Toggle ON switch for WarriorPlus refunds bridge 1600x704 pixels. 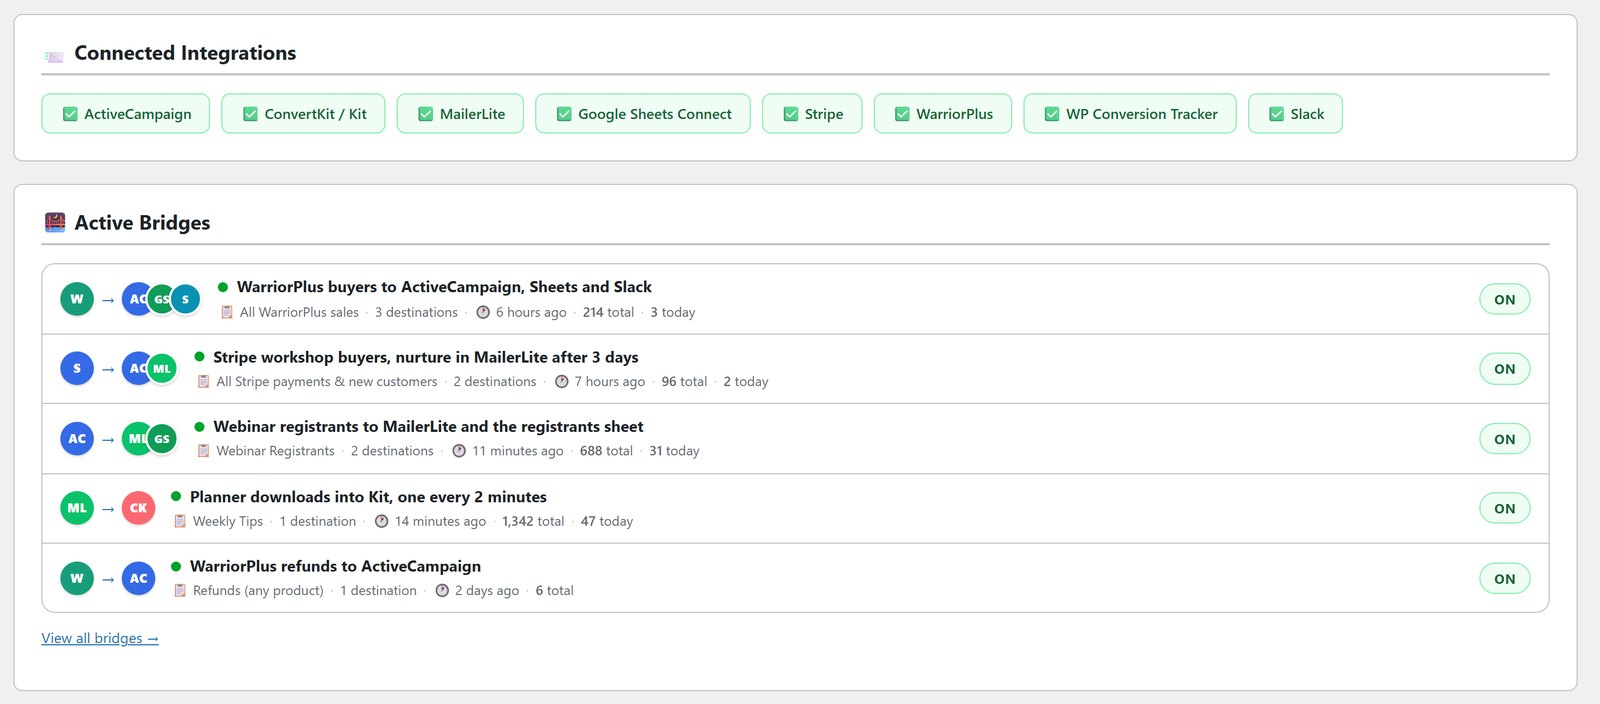click(x=1504, y=578)
